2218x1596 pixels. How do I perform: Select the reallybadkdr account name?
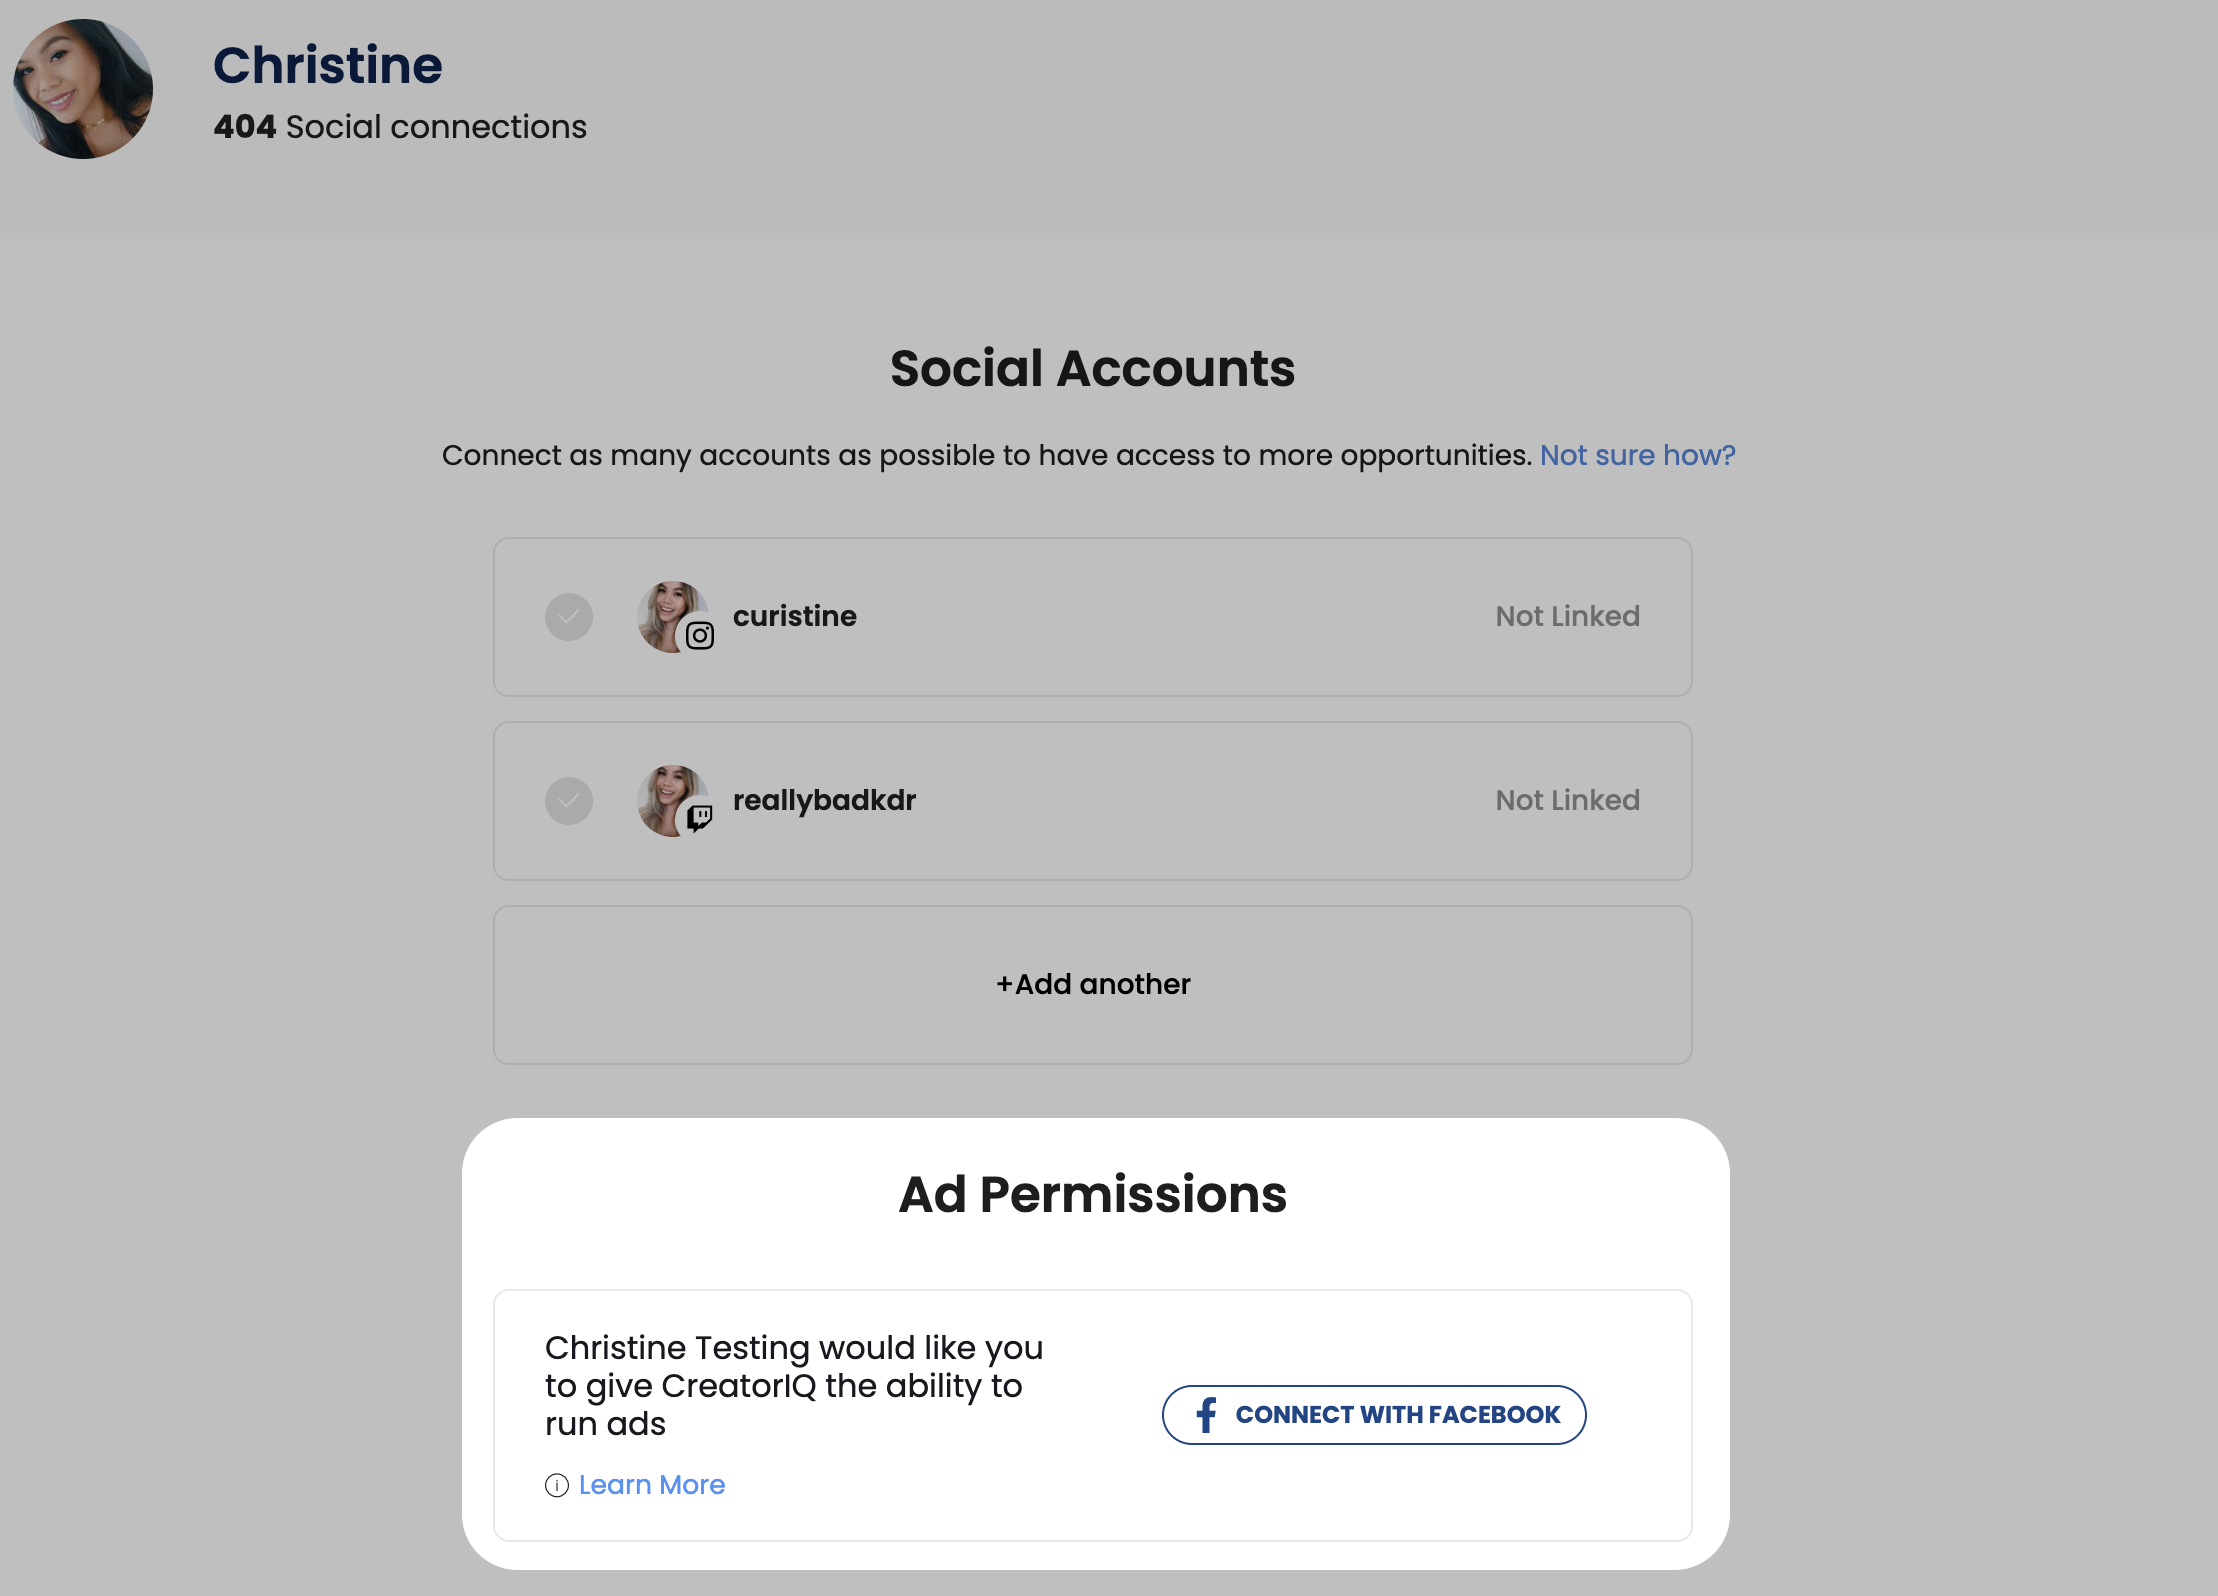824,800
